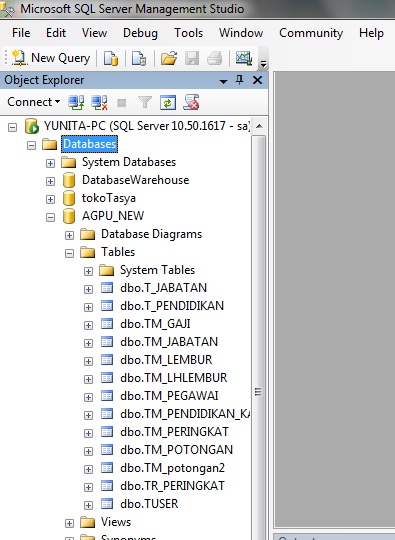395x540 pixels.
Task: Select the dbo.TM_PERINGKAT table
Action: click(x=174, y=432)
